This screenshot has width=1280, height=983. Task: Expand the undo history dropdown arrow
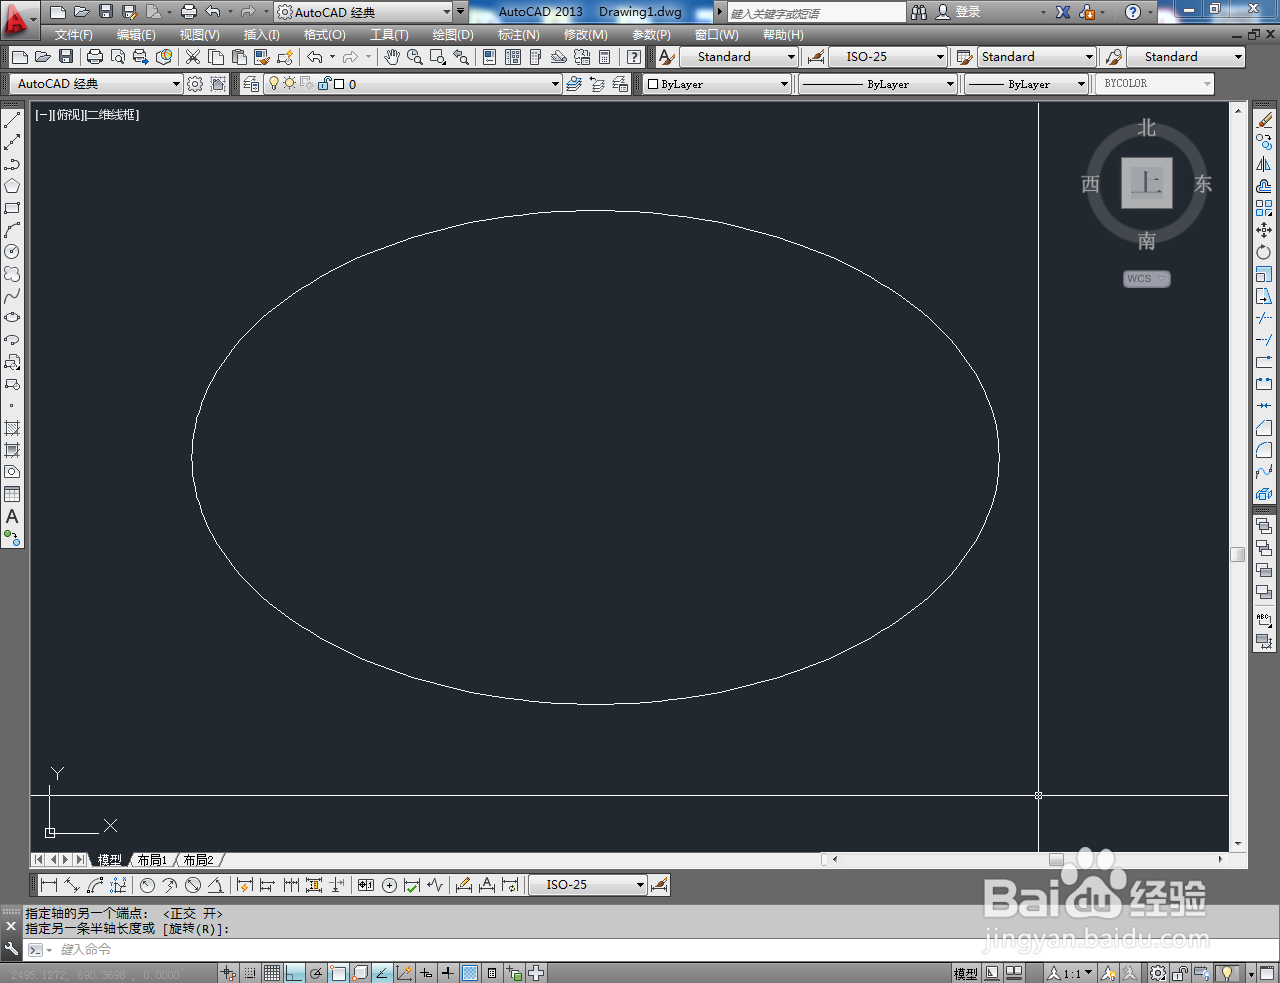coord(332,57)
